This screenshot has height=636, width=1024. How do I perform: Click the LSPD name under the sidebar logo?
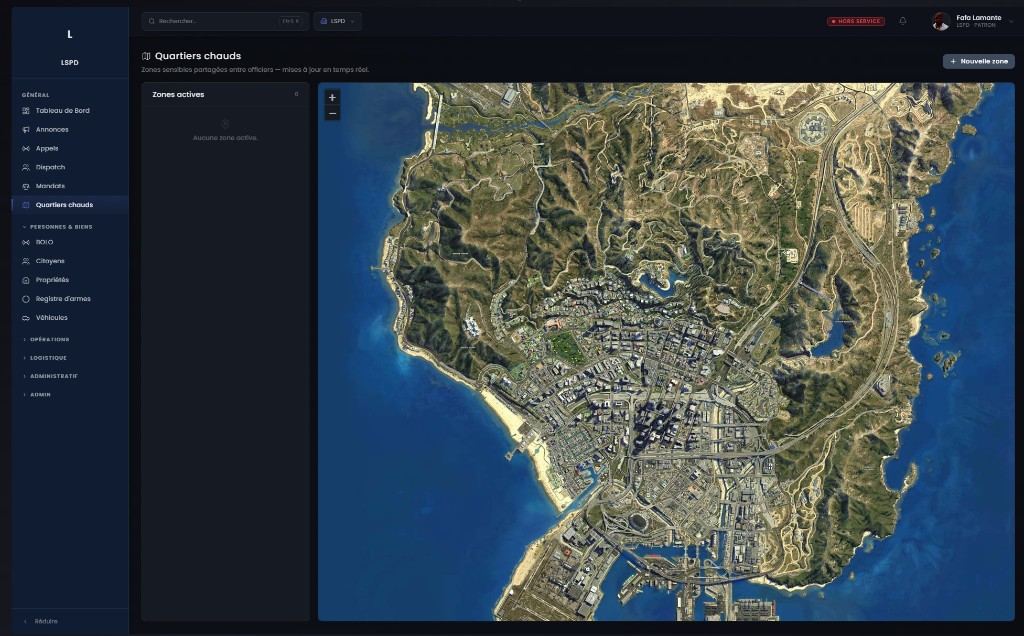click(x=70, y=63)
